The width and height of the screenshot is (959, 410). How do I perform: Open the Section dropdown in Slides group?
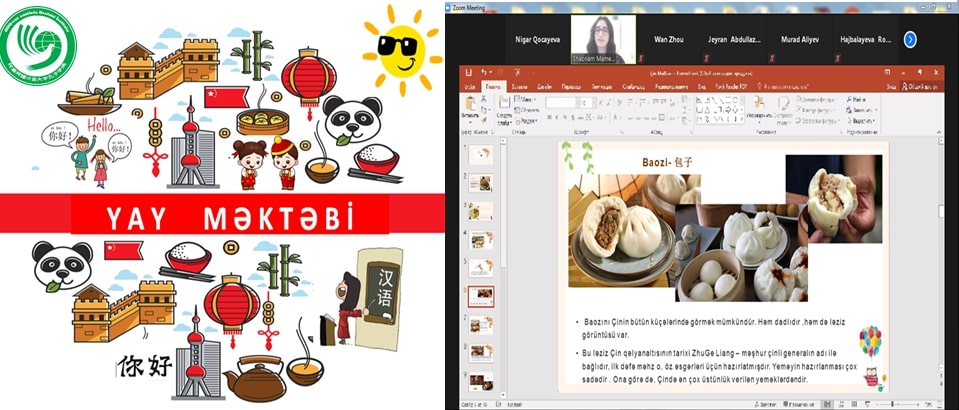tap(525, 121)
